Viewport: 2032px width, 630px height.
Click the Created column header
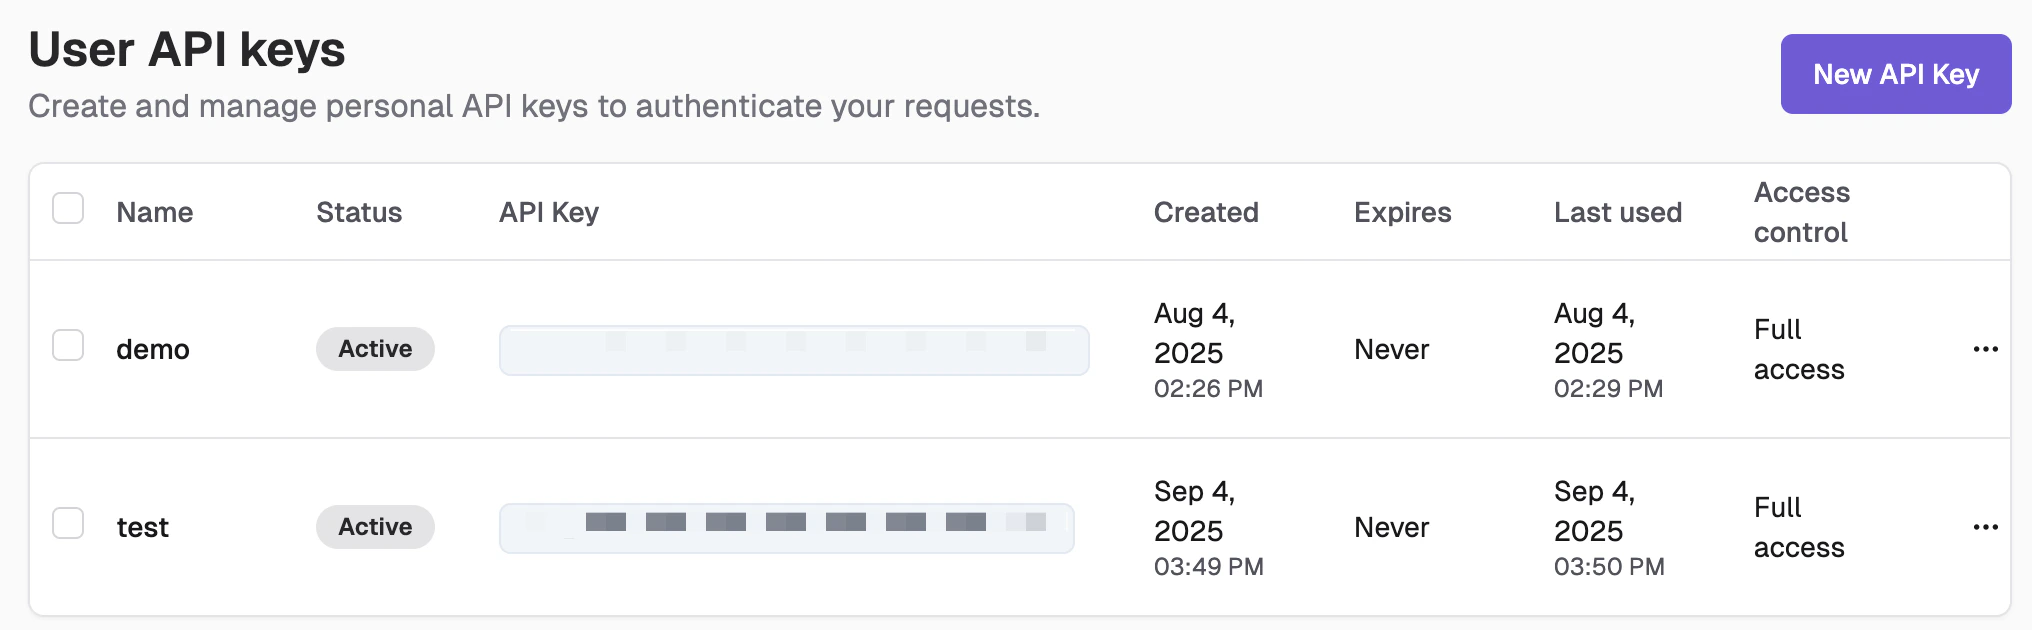(x=1207, y=212)
